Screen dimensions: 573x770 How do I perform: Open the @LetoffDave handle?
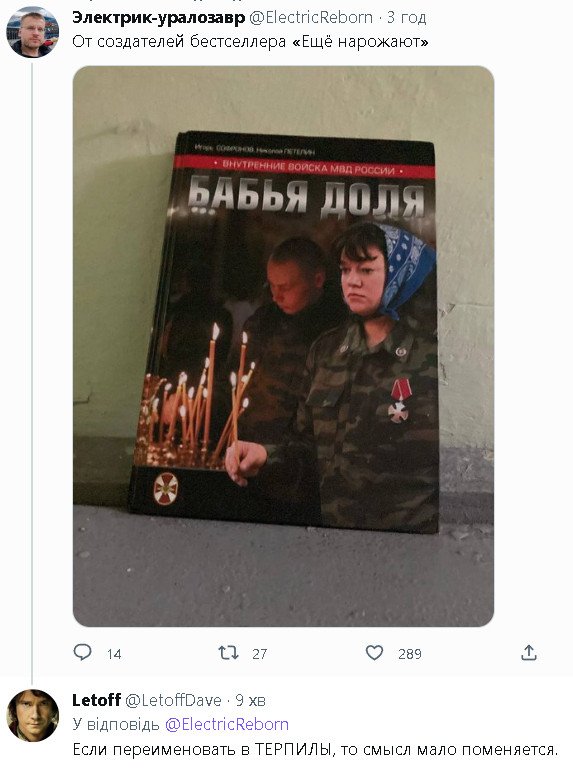tap(173, 700)
